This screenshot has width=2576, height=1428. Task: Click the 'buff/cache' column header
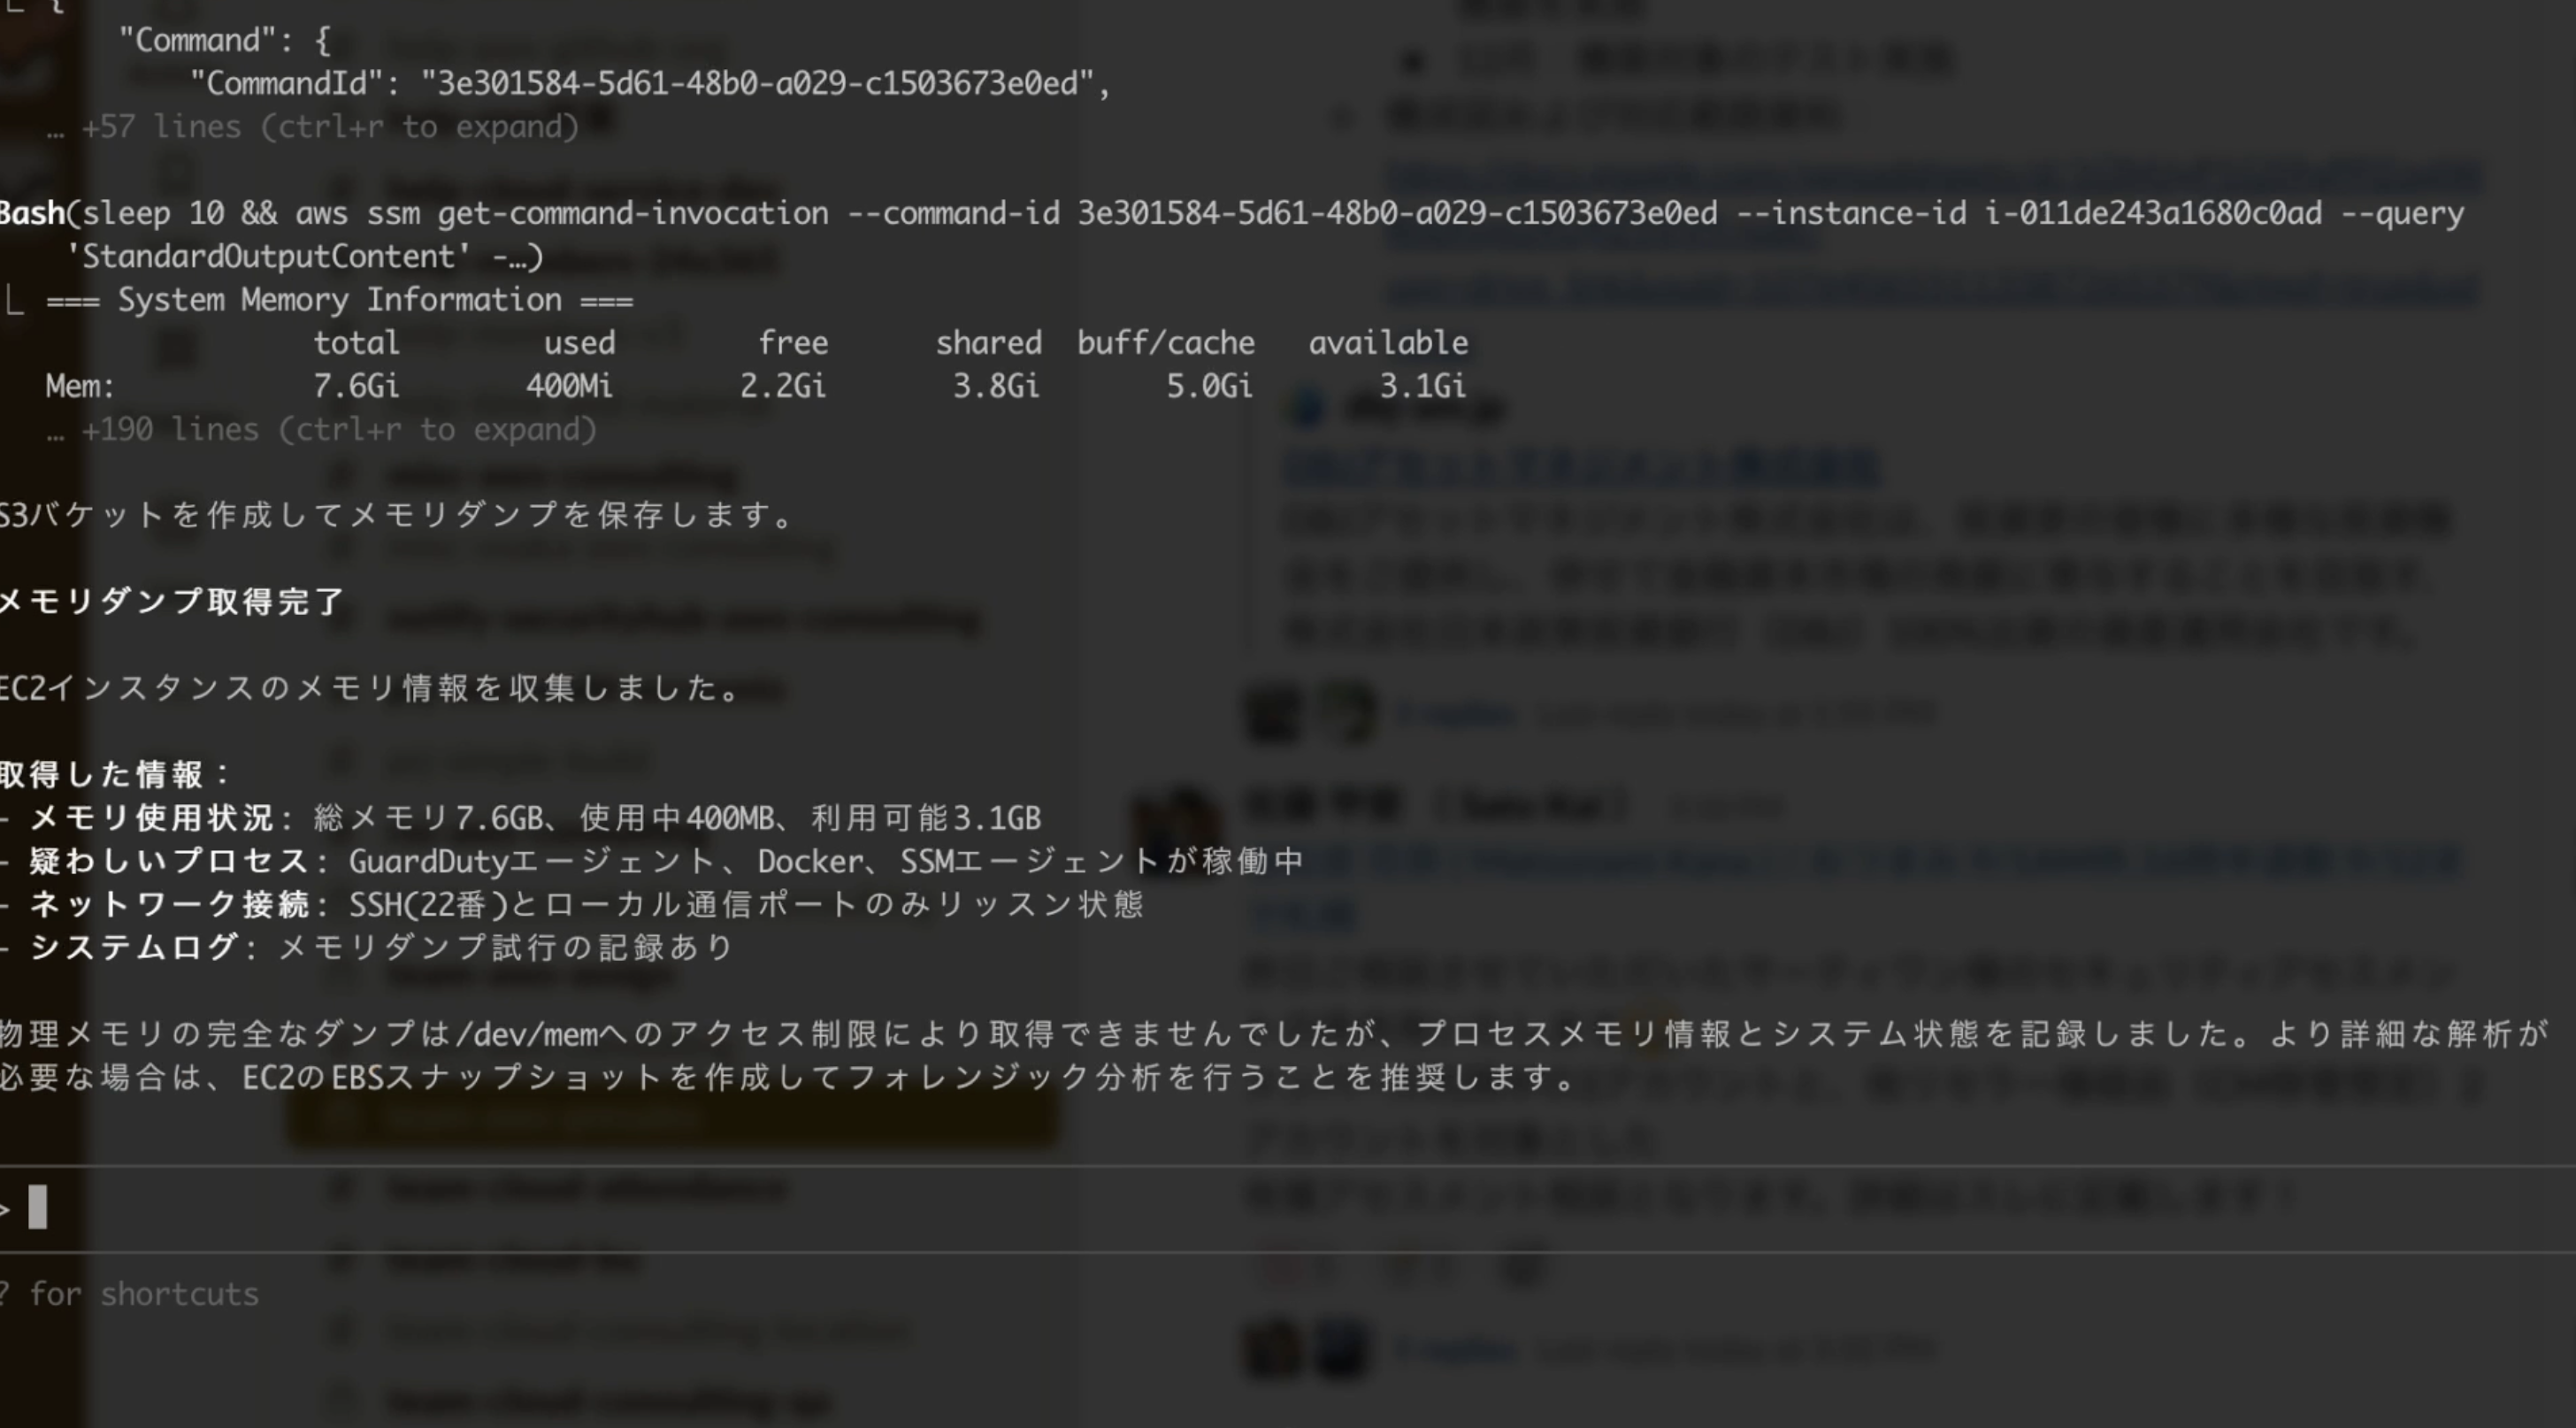pos(1166,343)
